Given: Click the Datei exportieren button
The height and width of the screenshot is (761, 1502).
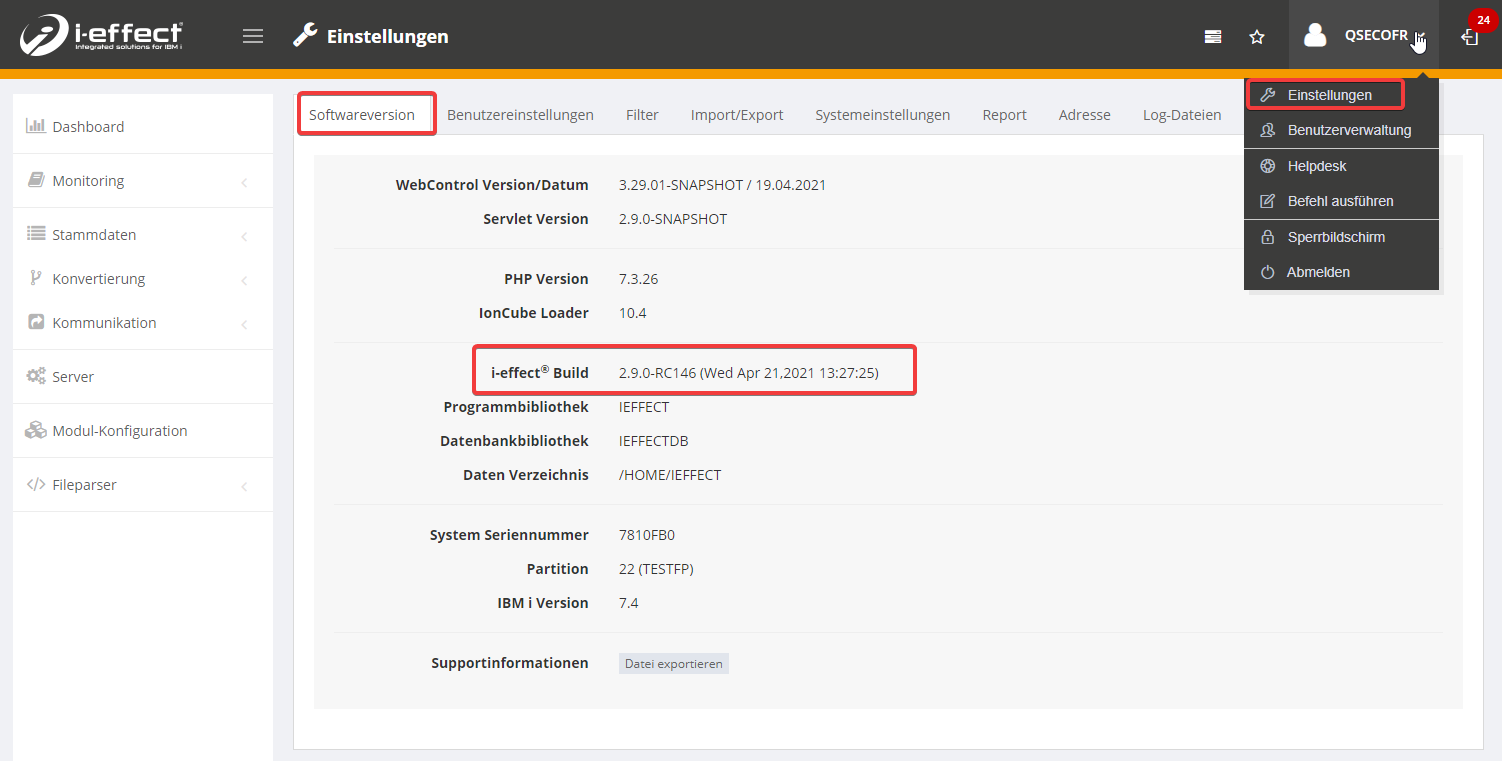Looking at the screenshot, I should [x=673, y=663].
